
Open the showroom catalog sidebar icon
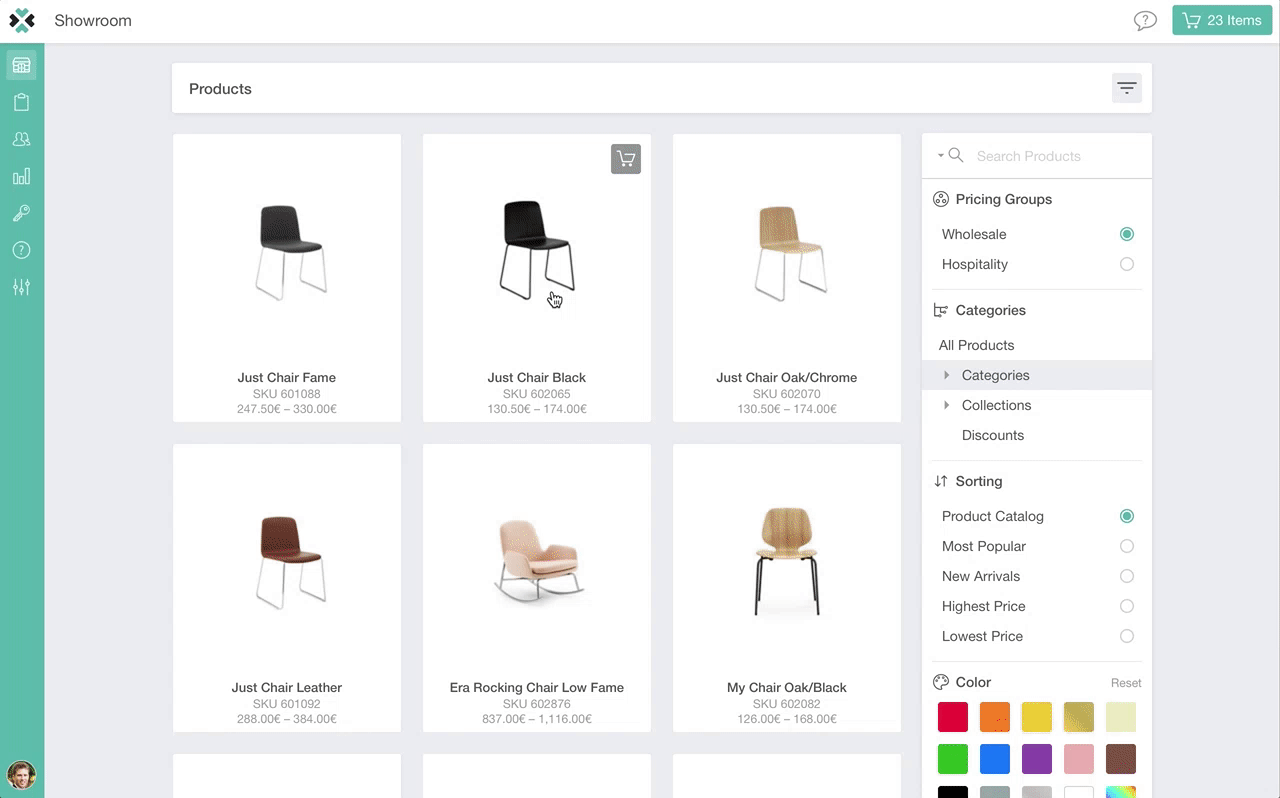[21, 66]
